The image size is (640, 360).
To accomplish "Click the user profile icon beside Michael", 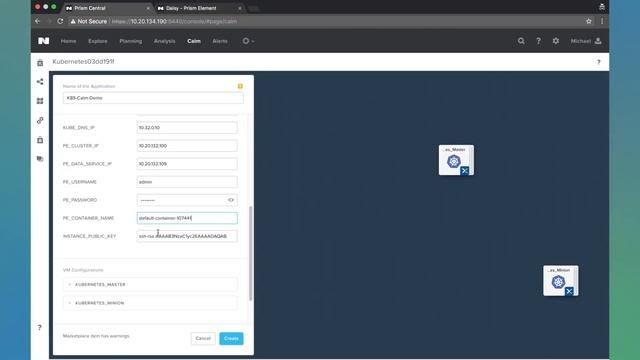I will [x=598, y=41].
